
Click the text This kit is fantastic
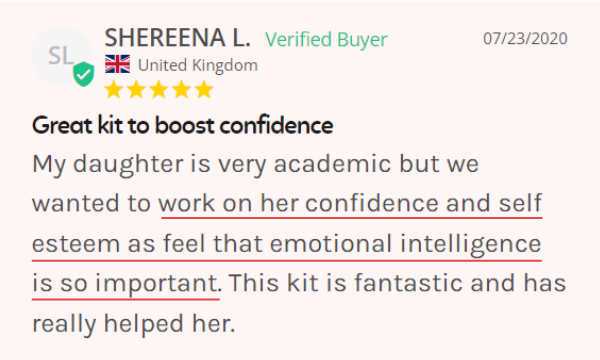tap(346, 283)
